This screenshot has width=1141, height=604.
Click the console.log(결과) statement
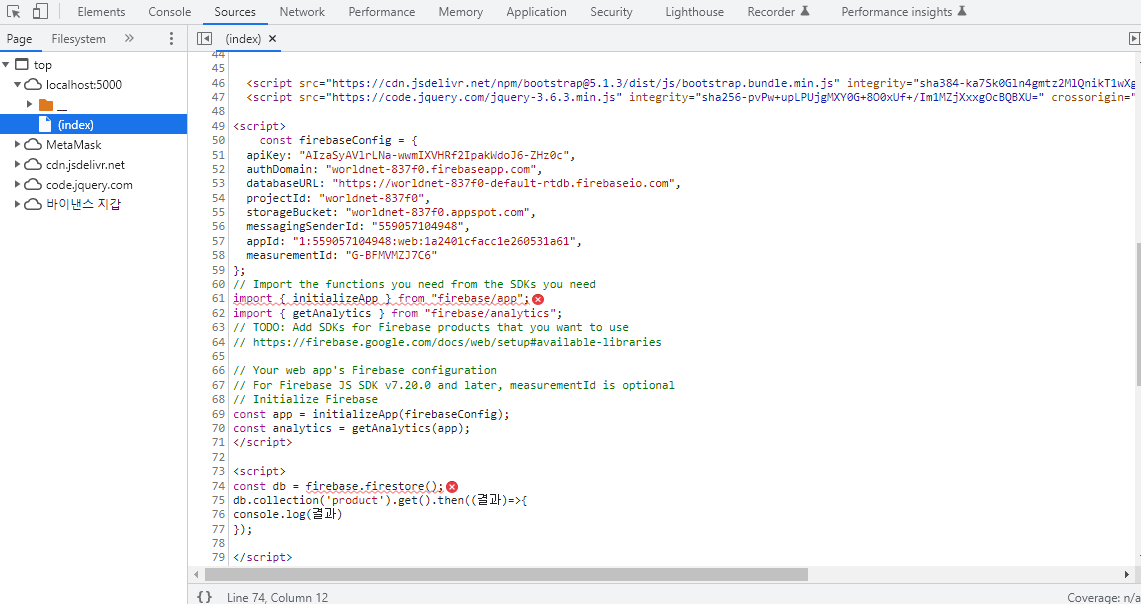pos(287,514)
